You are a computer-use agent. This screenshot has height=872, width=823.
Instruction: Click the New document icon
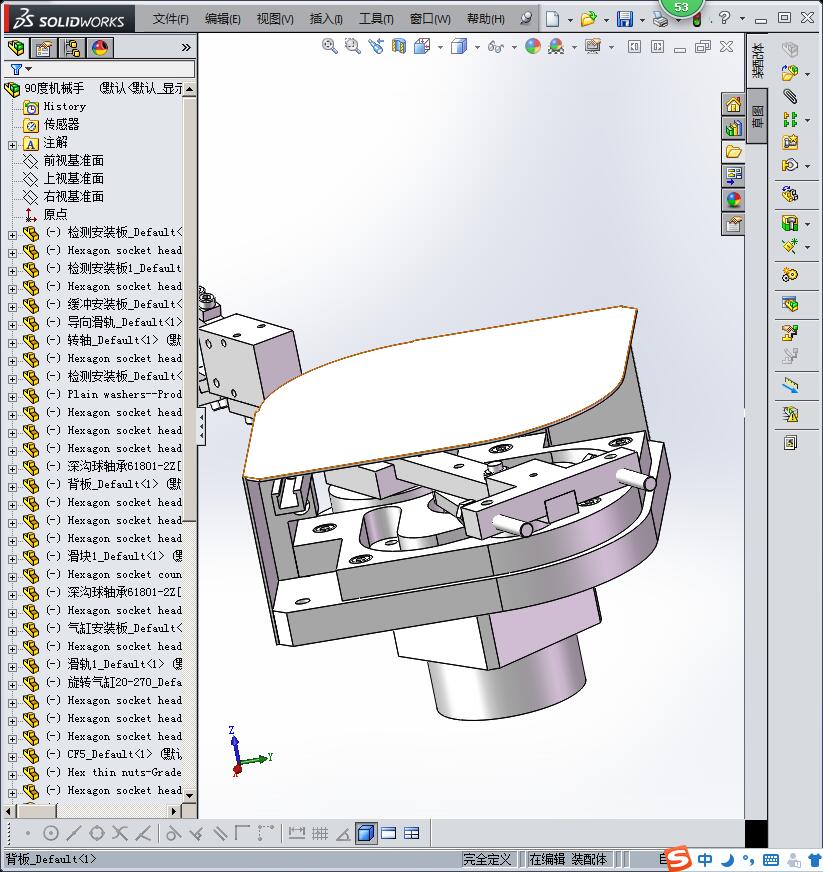552,19
